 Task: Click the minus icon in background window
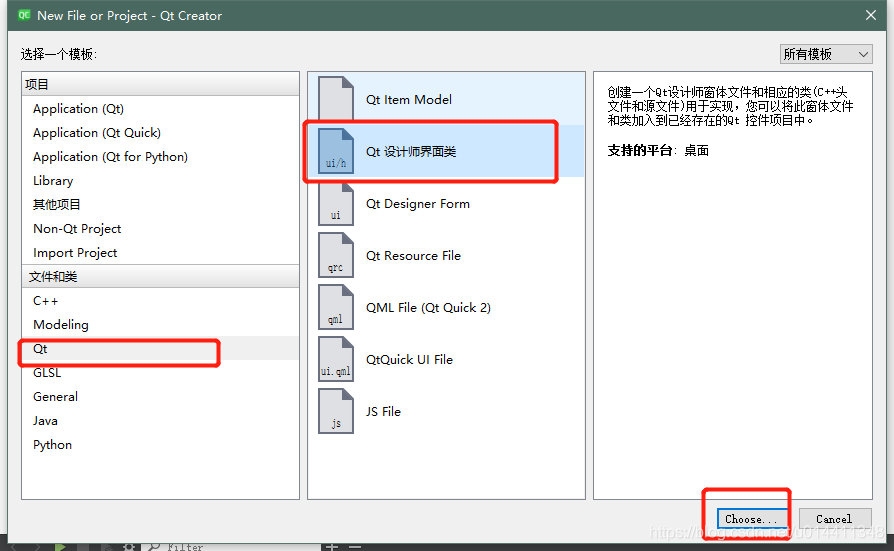[355, 547]
